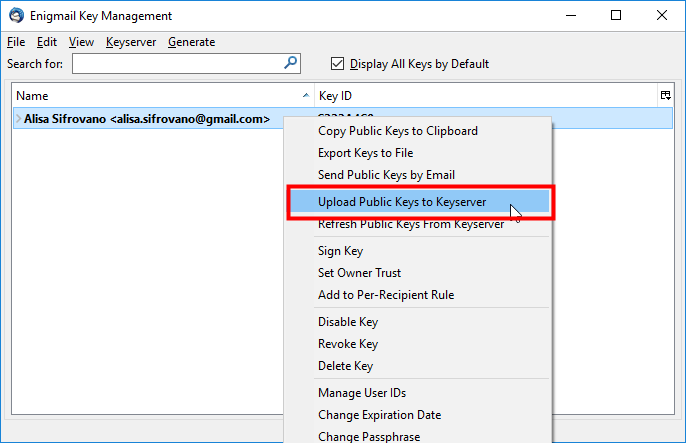This screenshot has height=443, width=686.
Task: Open the View menu
Action: 81,42
